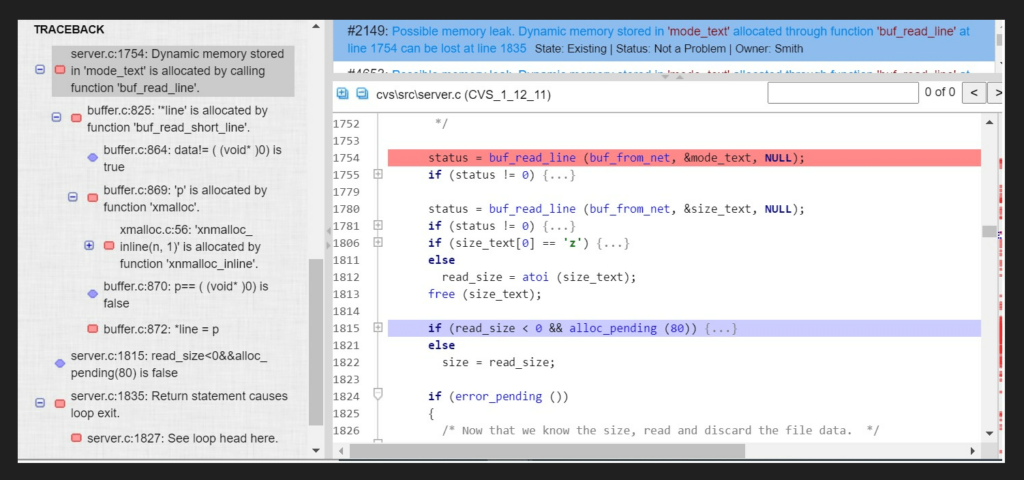The image size is (1024, 480).
Task: Expand folded block at line 1806
Action: coord(377,242)
